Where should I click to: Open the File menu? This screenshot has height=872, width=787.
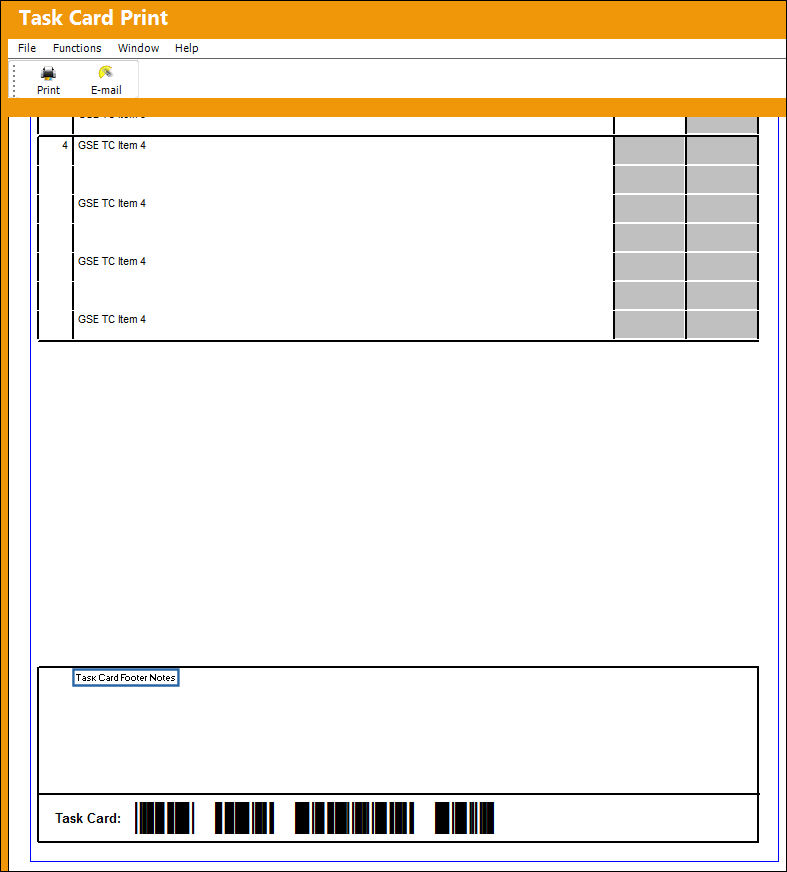(x=27, y=48)
